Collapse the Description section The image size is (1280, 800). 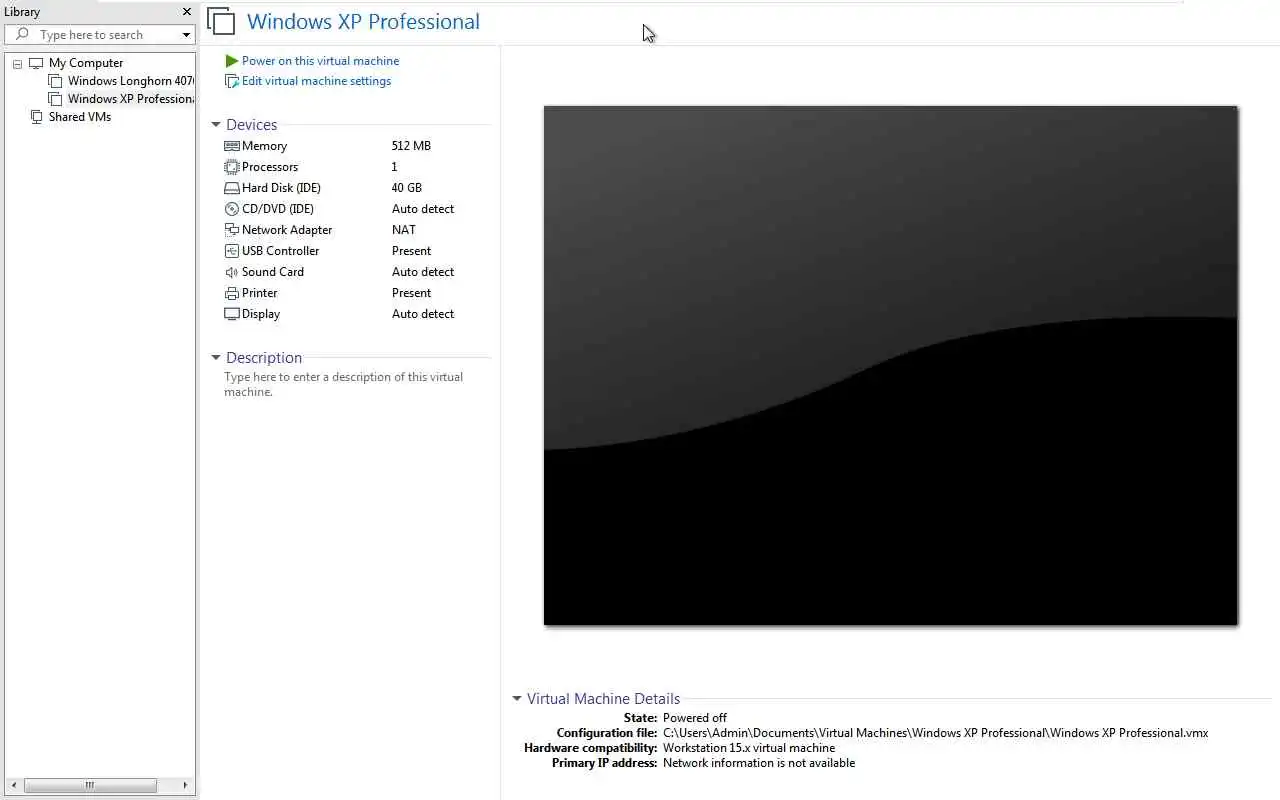(x=215, y=358)
